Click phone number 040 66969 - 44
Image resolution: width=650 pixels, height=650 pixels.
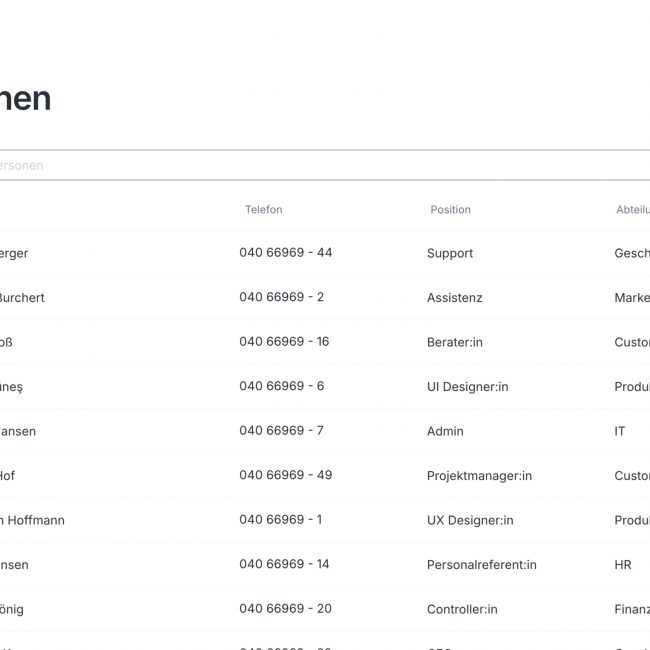click(x=285, y=253)
